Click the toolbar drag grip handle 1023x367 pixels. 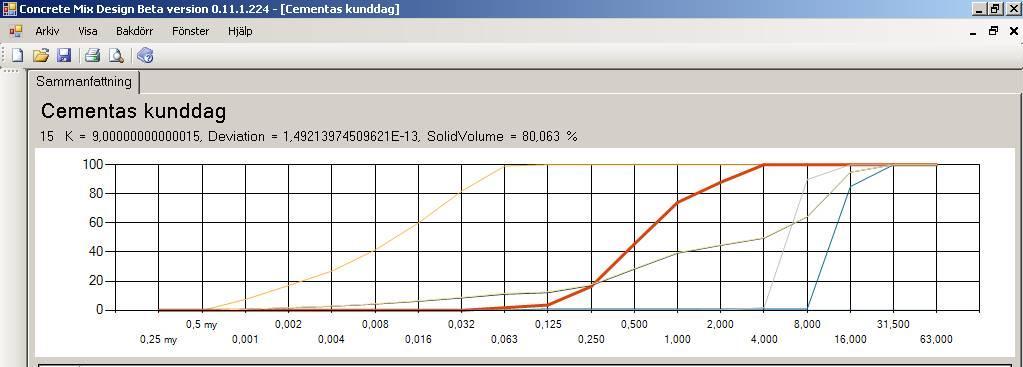[x=5, y=56]
